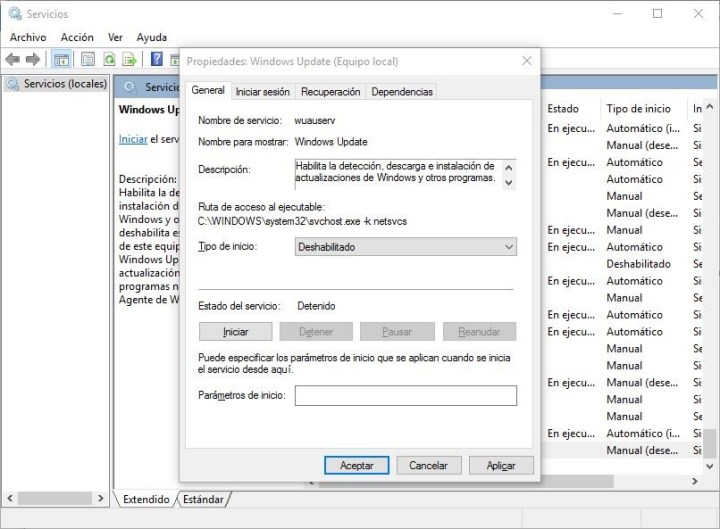Click the forward arrow in the toolbar
The height and width of the screenshot is (529, 720).
[x=34, y=59]
